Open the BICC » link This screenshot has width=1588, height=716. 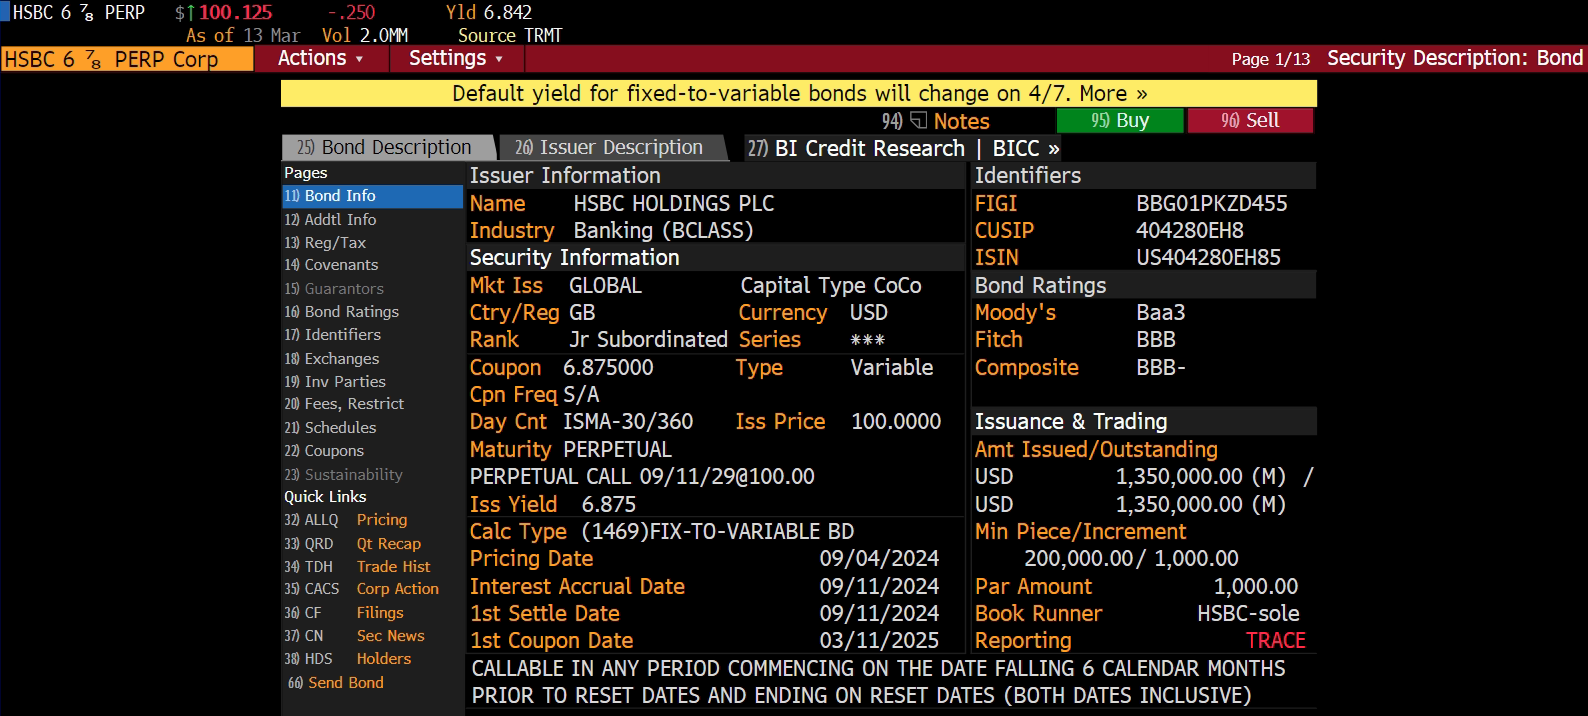point(1026,148)
